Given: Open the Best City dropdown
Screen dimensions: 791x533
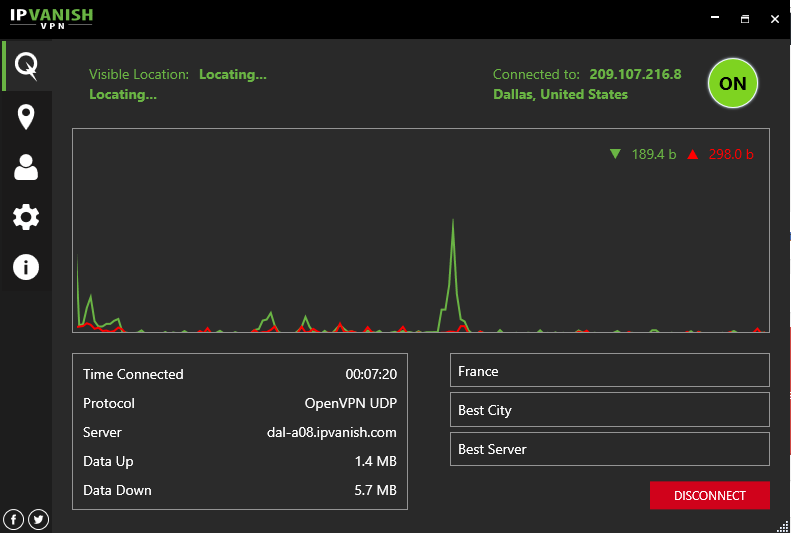Looking at the screenshot, I should [x=609, y=409].
